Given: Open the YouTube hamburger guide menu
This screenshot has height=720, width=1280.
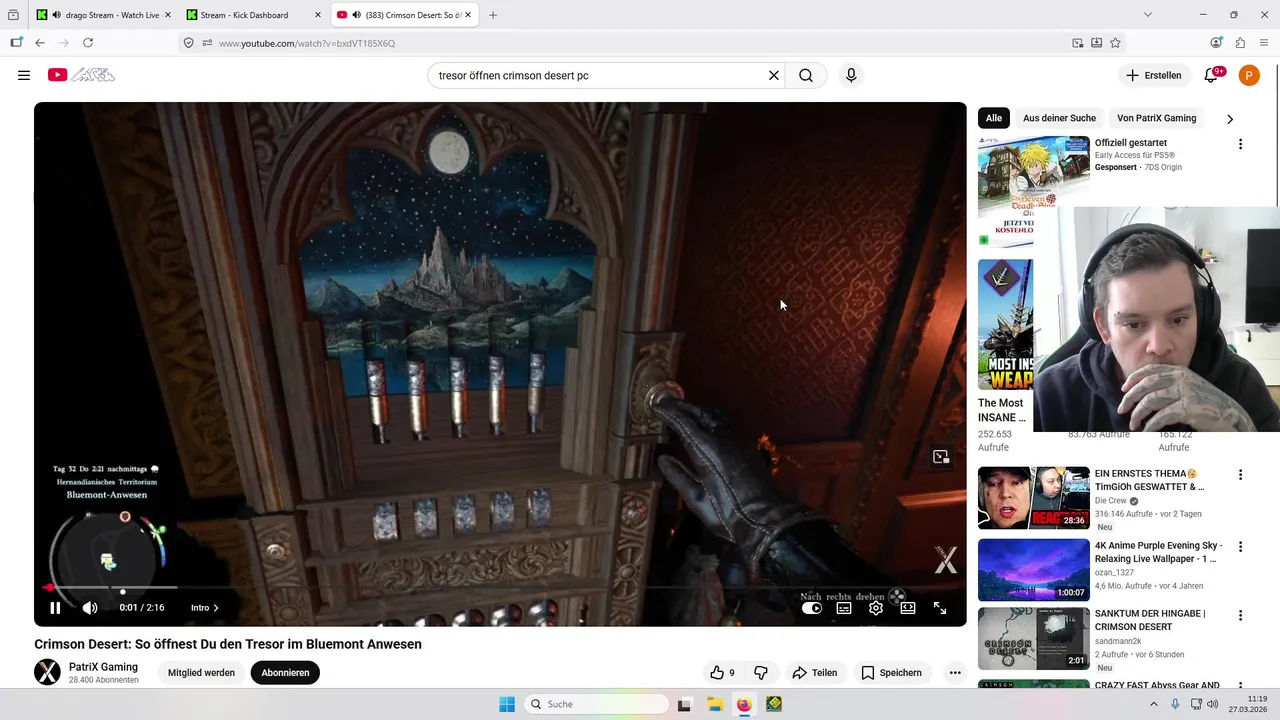Looking at the screenshot, I should pyautogui.click(x=24, y=75).
